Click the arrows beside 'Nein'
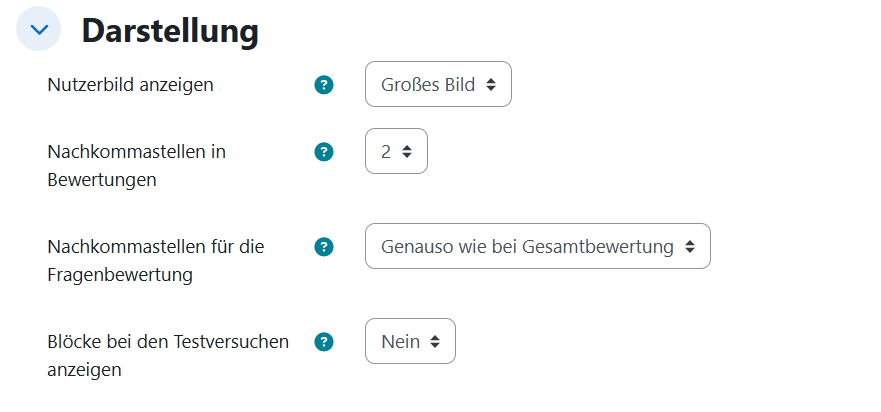This screenshot has width=881, height=412. [435, 342]
